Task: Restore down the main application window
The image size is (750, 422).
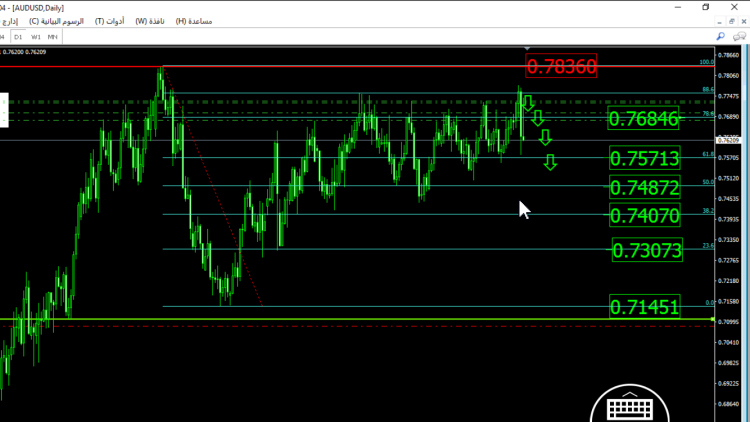Action: [x=706, y=7]
